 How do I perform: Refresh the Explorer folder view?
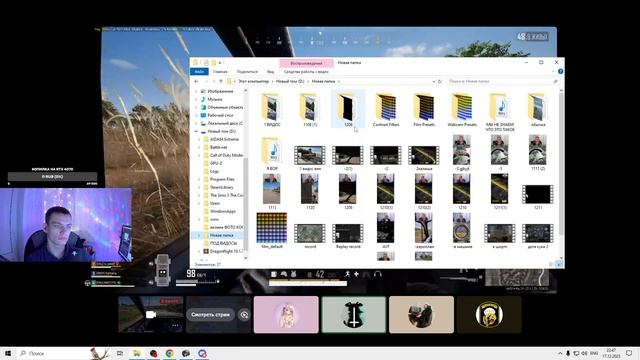[440, 81]
